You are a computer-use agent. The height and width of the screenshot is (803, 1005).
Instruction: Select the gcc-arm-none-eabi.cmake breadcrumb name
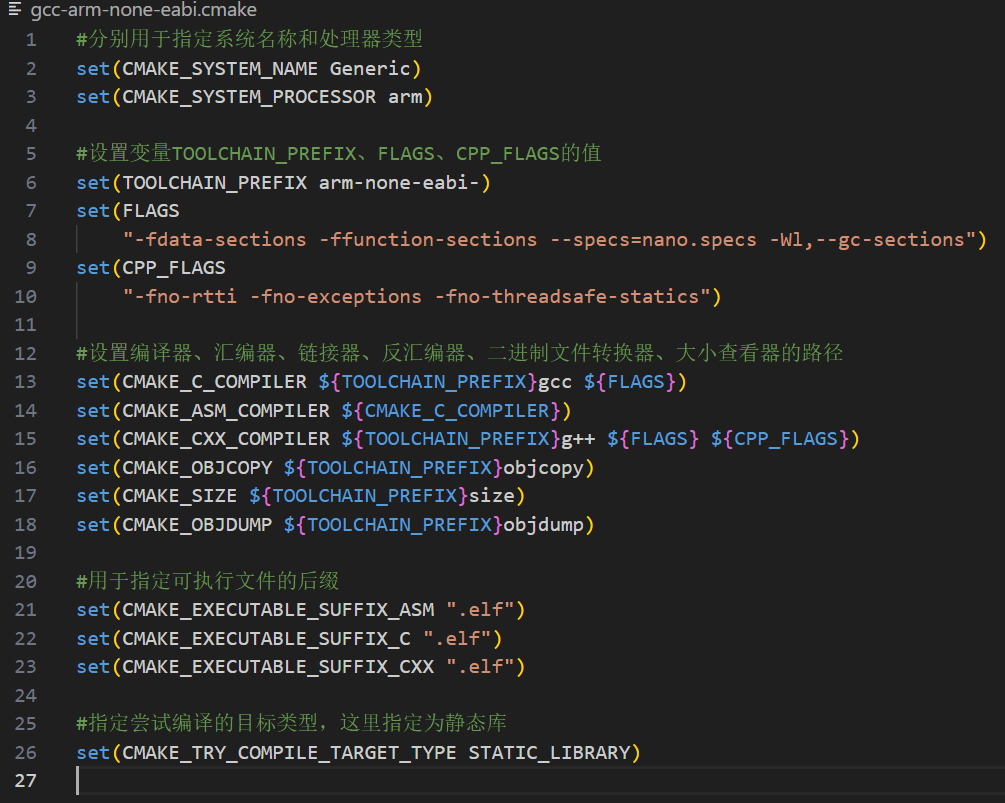[x=144, y=10]
